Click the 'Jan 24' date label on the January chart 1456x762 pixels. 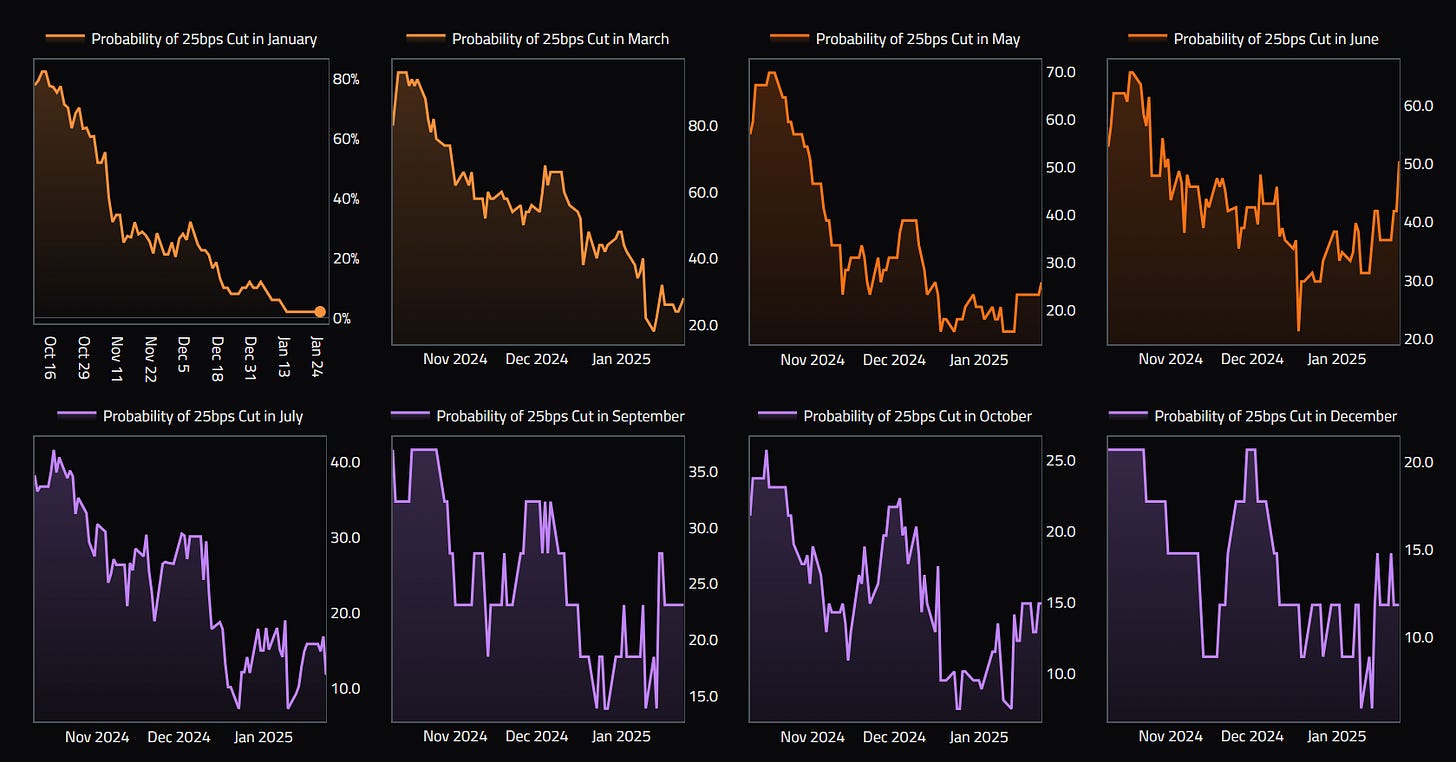(x=318, y=358)
